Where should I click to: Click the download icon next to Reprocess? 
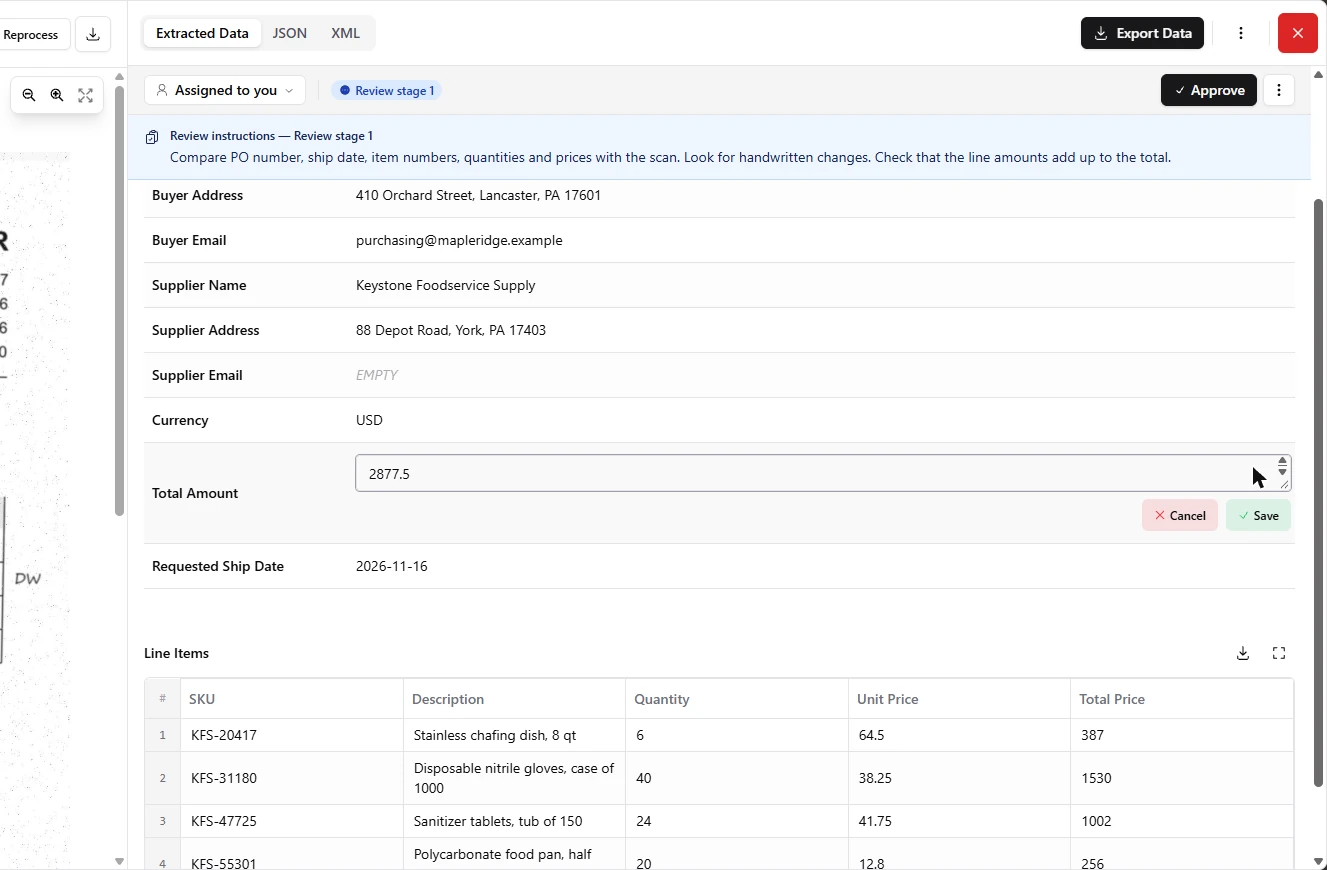(x=93, y=34)
